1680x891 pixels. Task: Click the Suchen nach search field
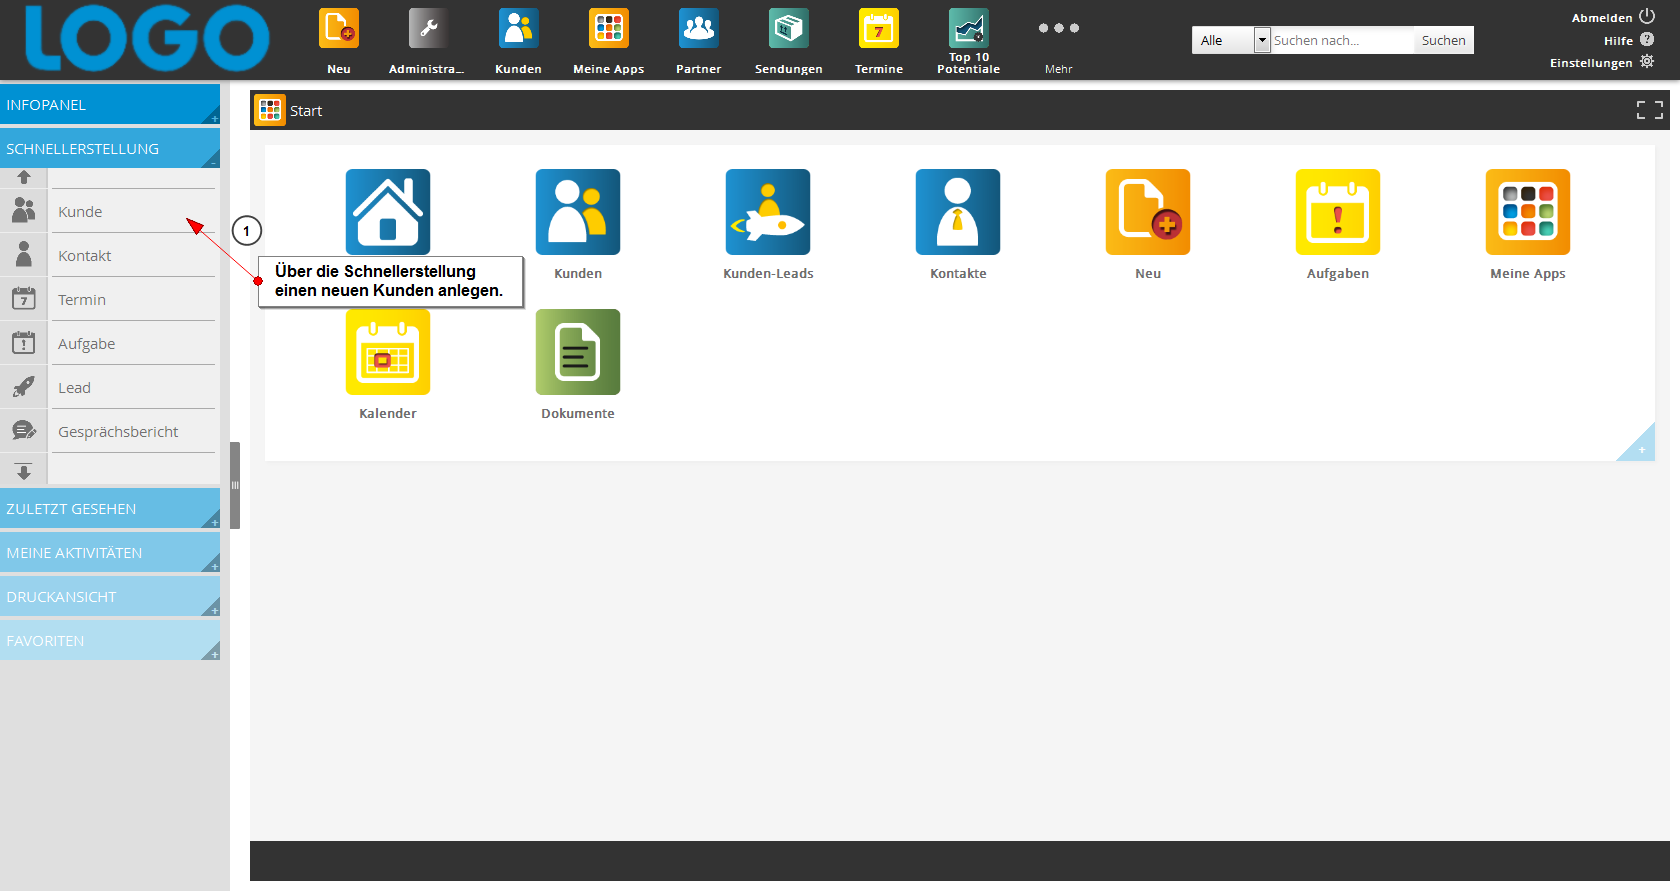coord(1340,40)
